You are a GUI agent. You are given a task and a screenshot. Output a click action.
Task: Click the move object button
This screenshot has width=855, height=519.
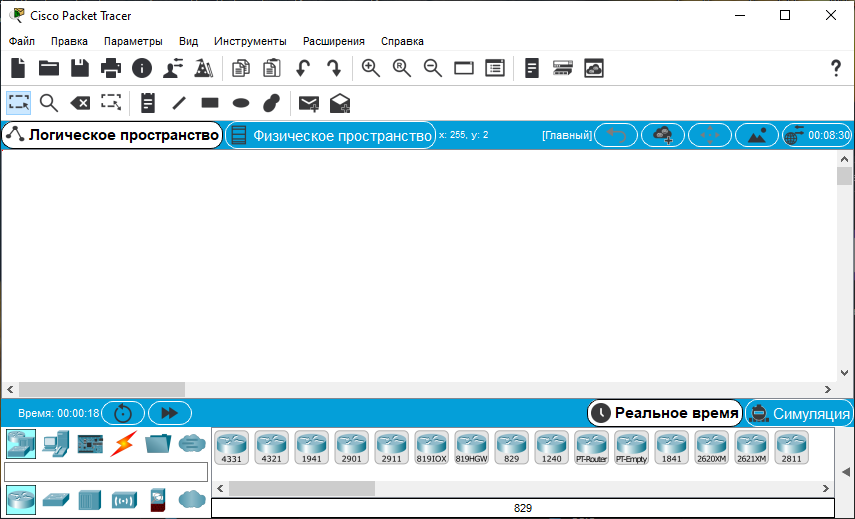710,135
